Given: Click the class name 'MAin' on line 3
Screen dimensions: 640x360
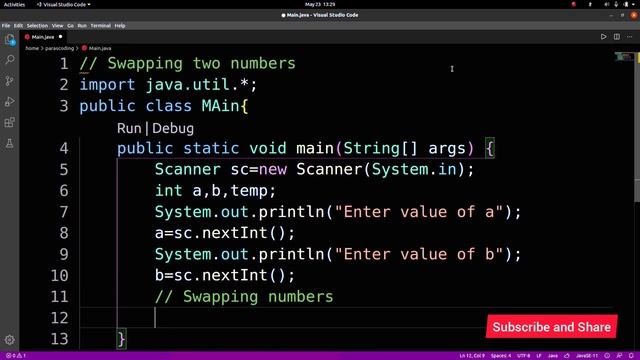Looking at the screenshot, I should 220,106.
